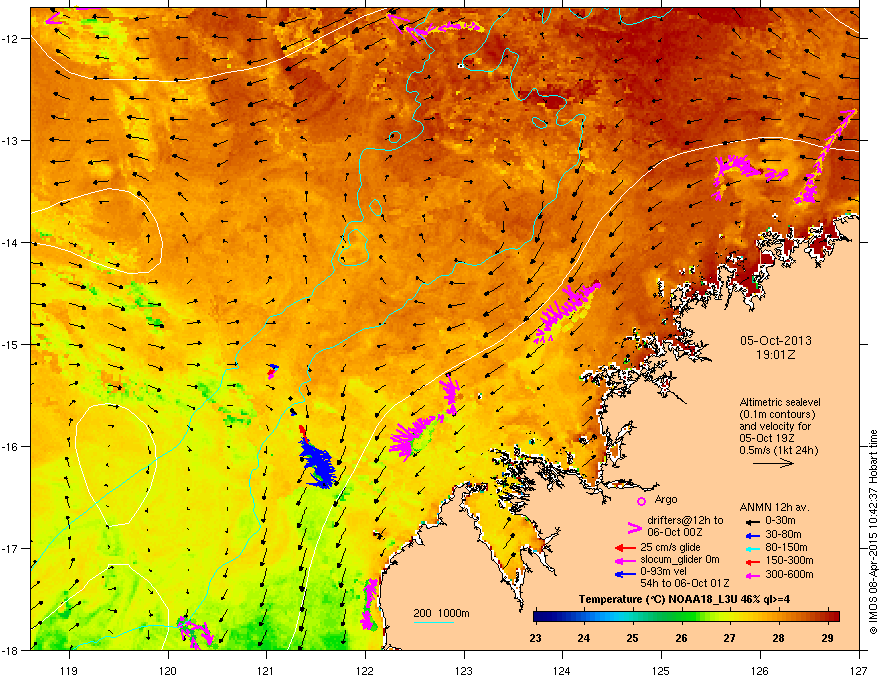Click the black arrow beside ANMN 0-30m
This screenshot has height=680, width=880.
tap(751, 521)
